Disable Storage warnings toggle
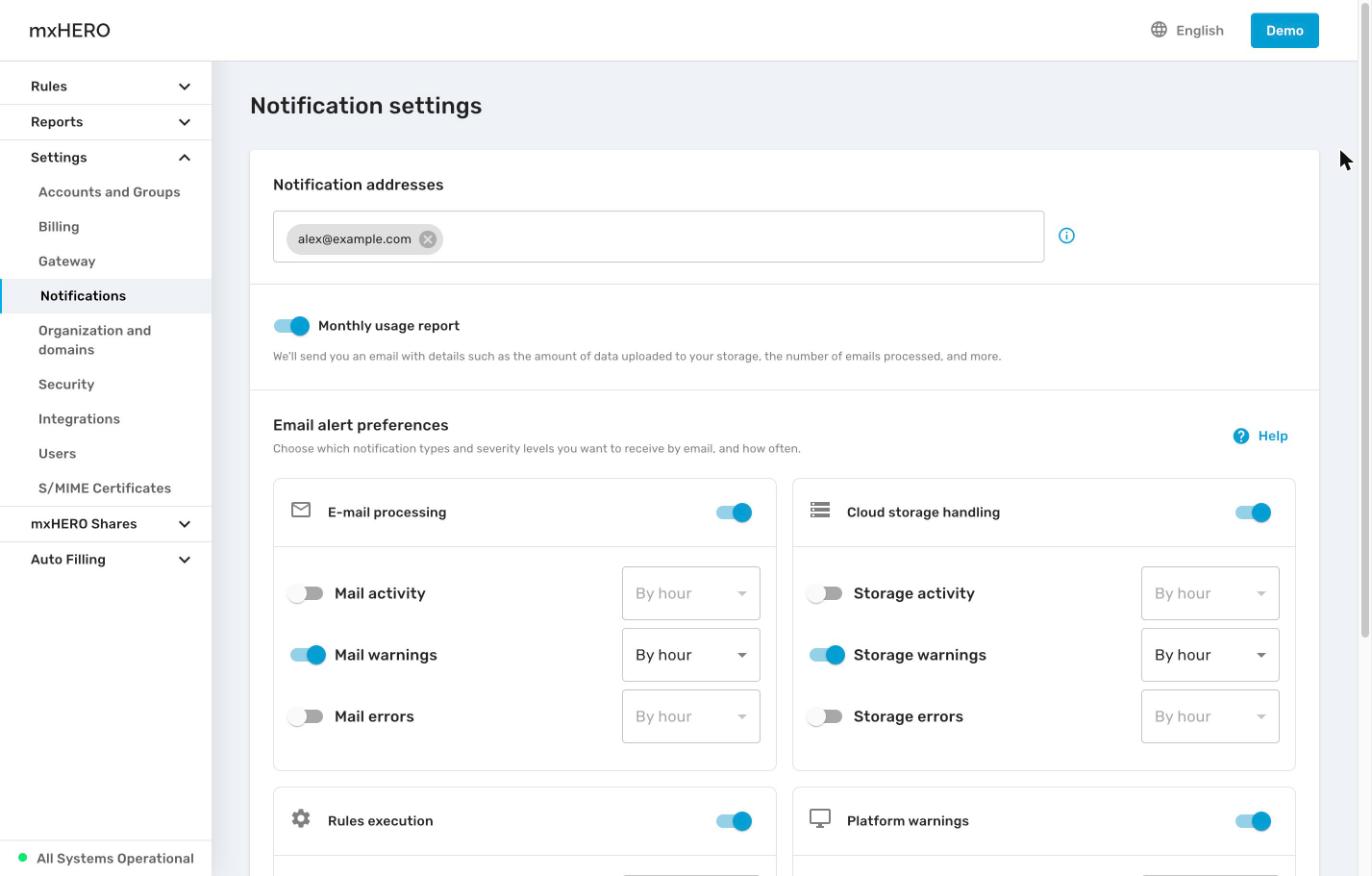The image size is (1372, 876). [x=827, y=655]
